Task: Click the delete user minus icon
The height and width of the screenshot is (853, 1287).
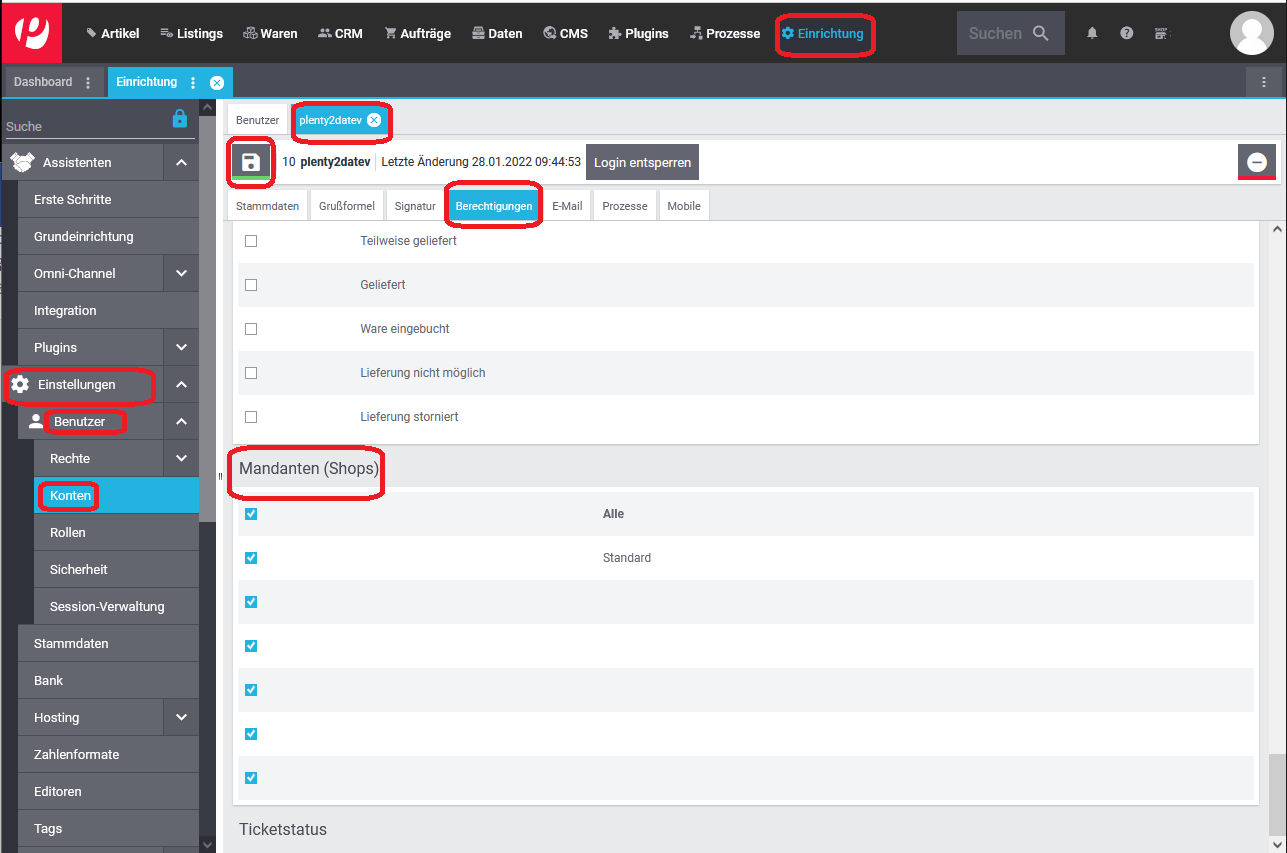Action: (x=1257, y=162)
